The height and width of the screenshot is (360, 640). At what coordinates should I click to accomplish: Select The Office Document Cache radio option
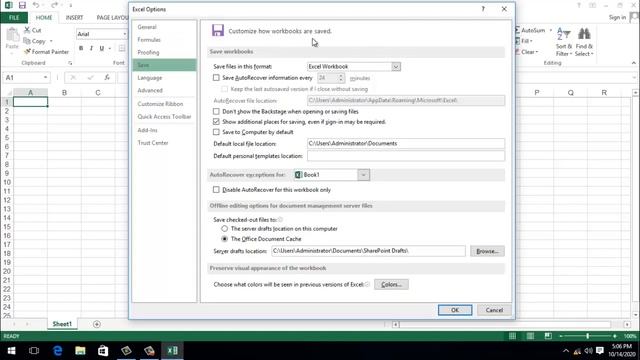(x=224, y=239)
